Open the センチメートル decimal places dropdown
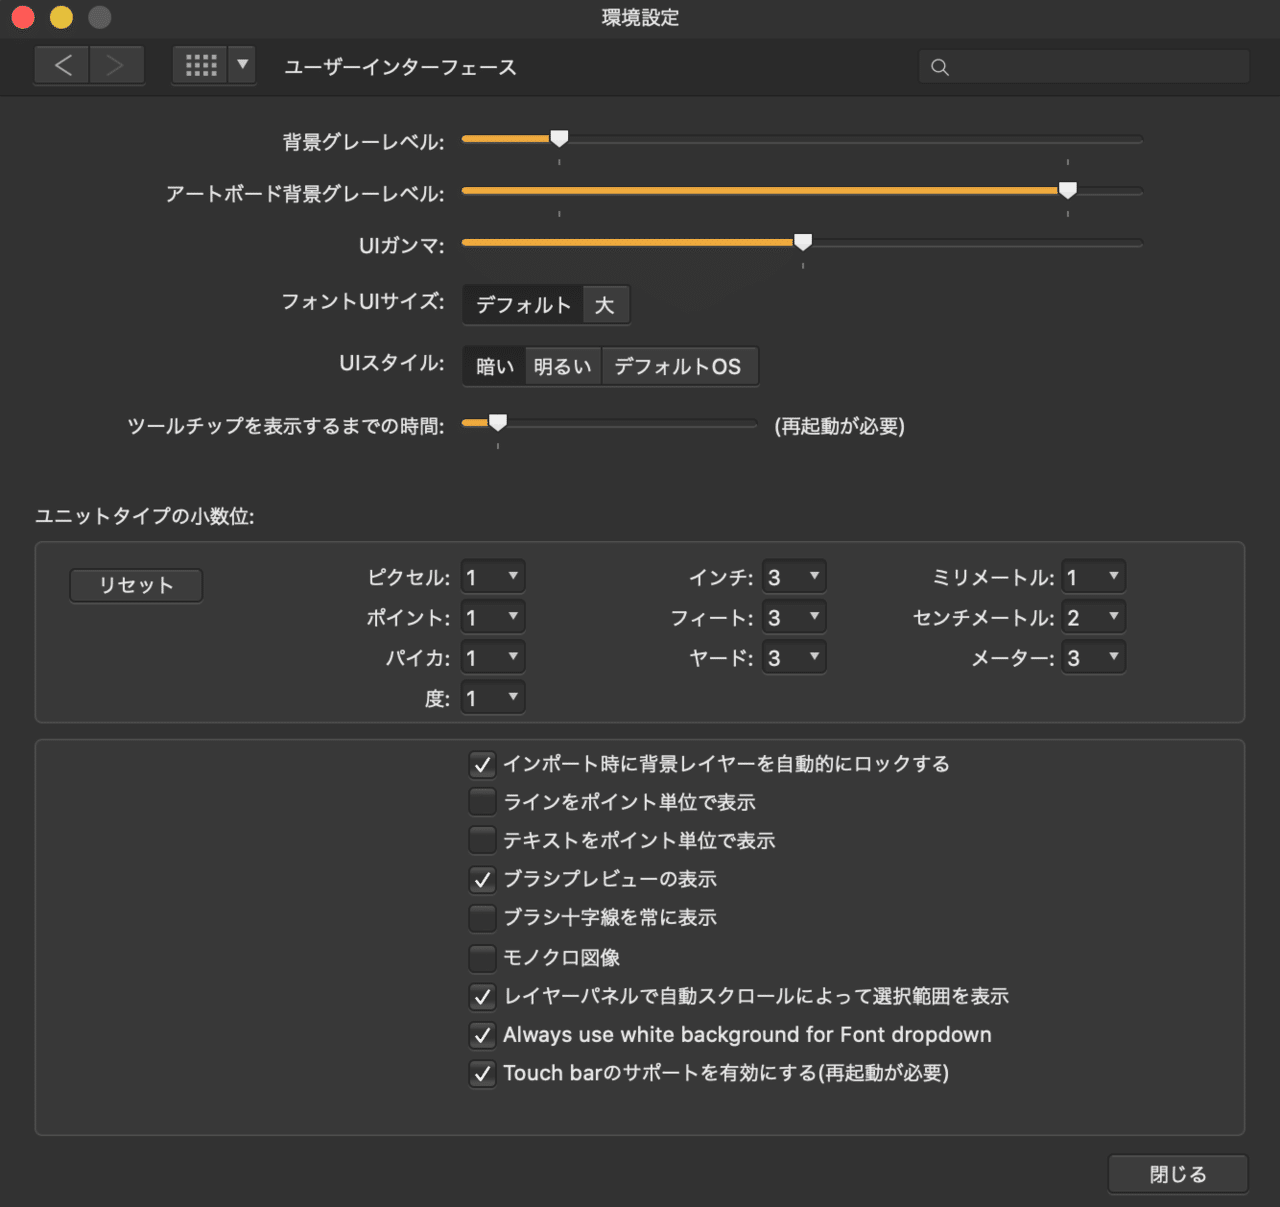 [x=1093, y=617]
